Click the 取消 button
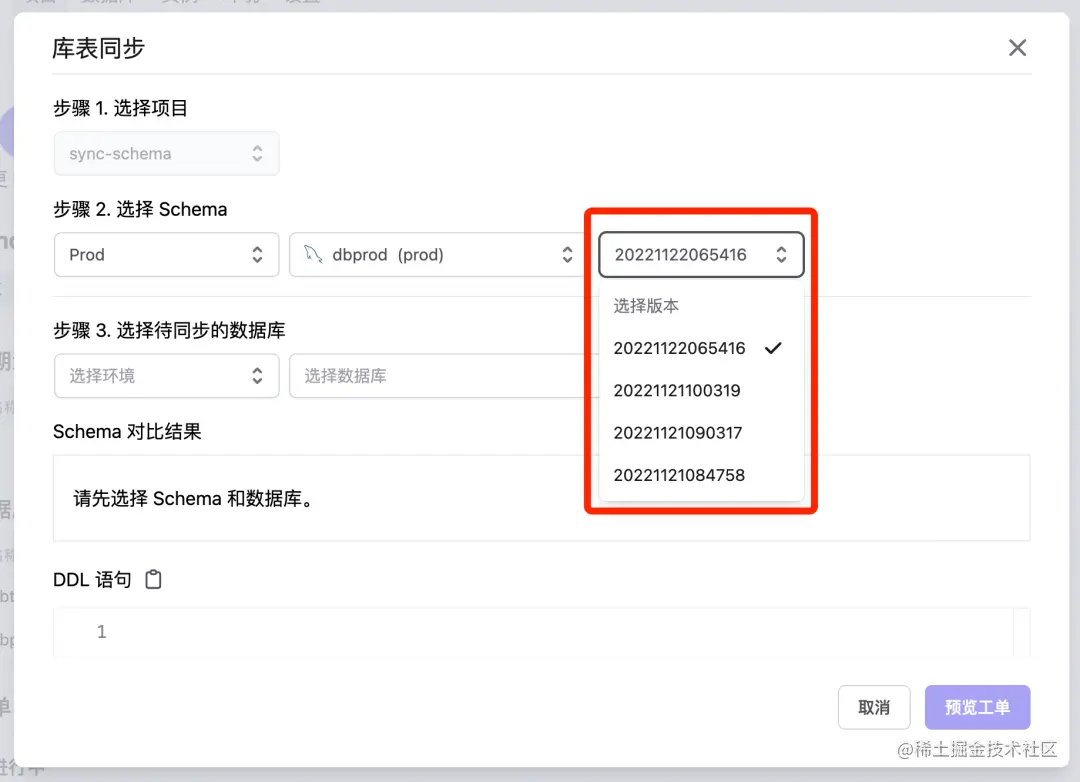The image size is (1080, 782). pos(874,707)
